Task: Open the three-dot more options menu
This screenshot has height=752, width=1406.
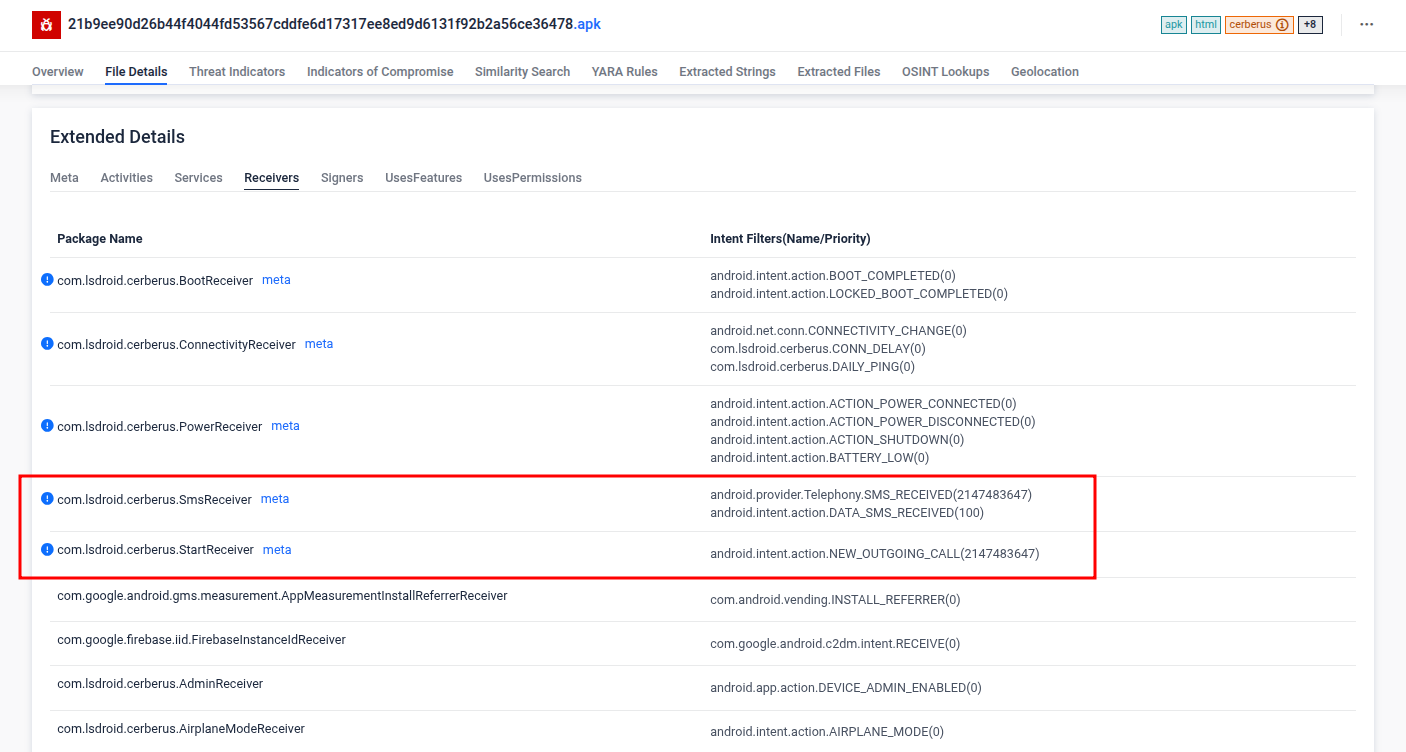Action: [x=1366, y=24]
